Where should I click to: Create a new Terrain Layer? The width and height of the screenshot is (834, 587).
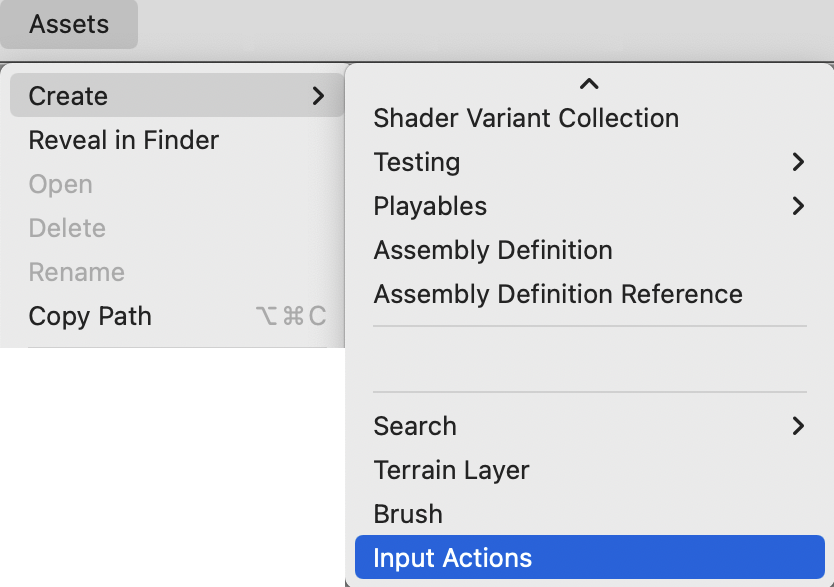tap(451, 470)
